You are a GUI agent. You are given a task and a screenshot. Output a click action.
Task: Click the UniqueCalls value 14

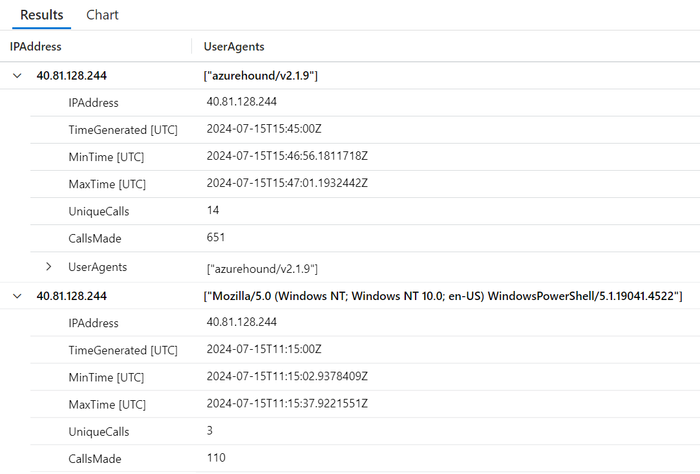pyautogui.click(x=213, y=211)
